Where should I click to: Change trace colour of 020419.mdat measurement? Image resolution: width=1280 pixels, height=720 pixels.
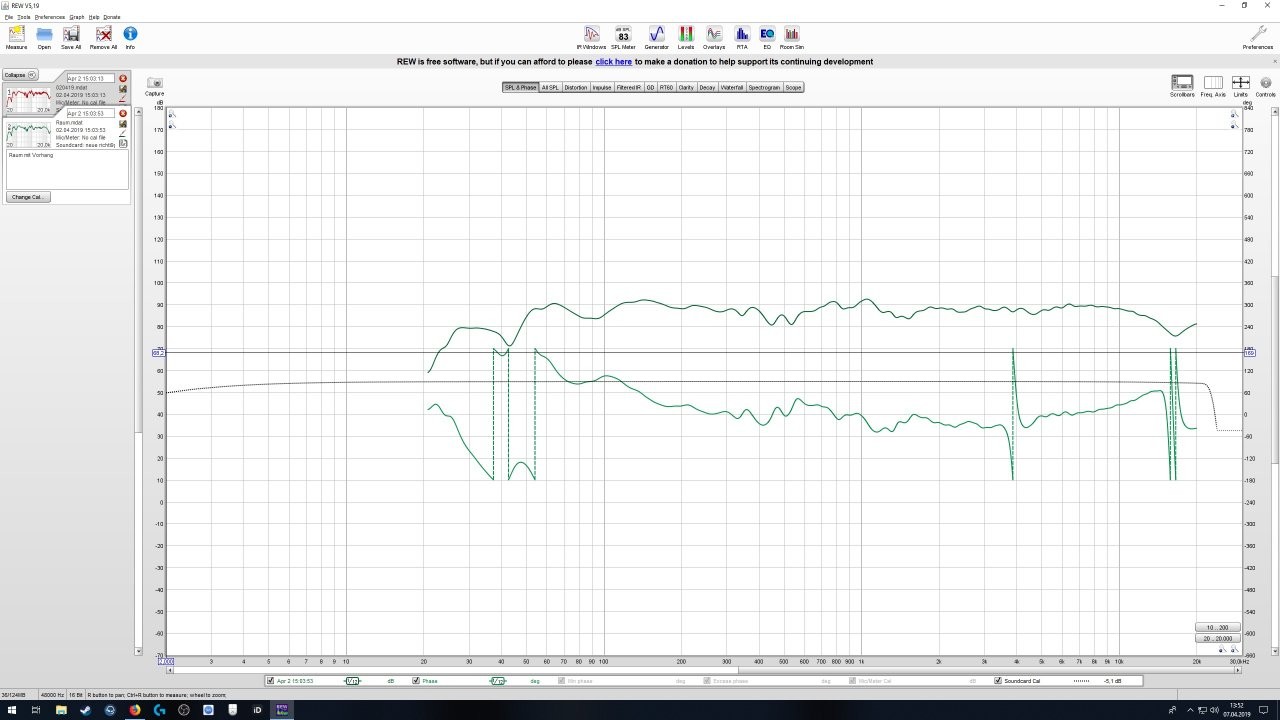(x=123, y=98)
